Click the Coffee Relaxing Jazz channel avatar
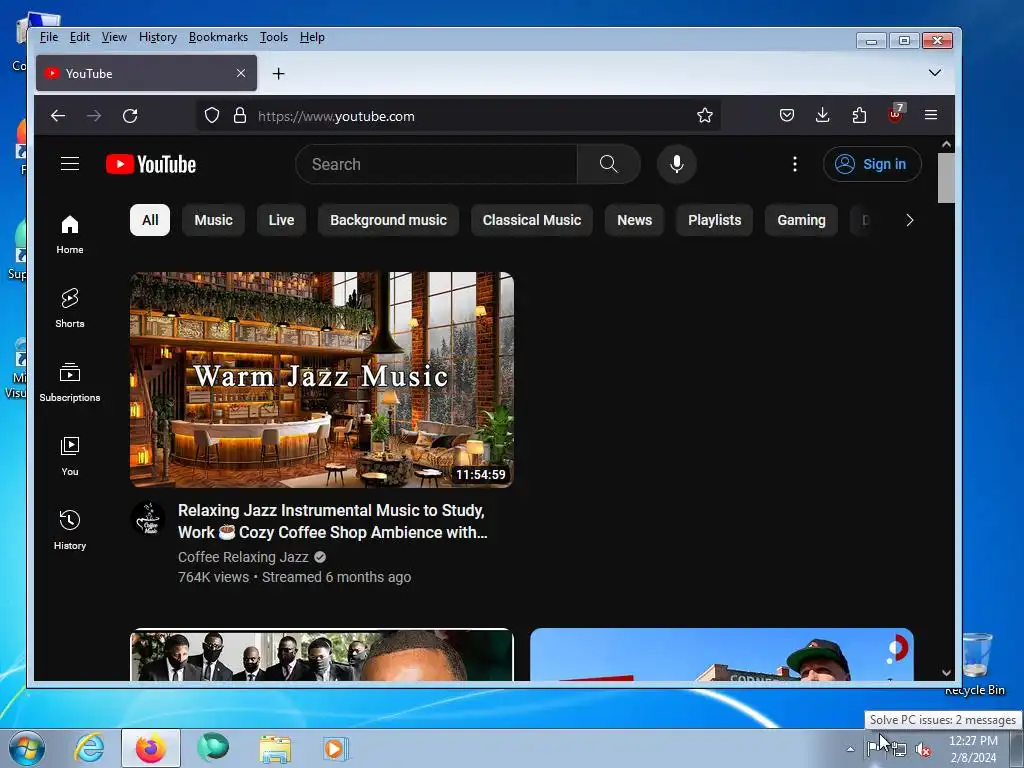This screenshot has width=1024, height=768. tap(148, 518)
